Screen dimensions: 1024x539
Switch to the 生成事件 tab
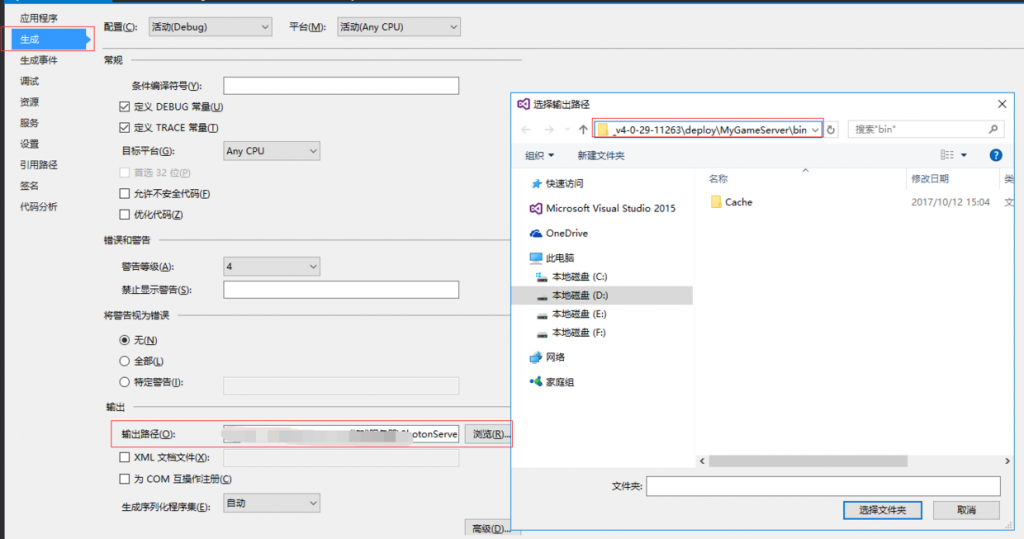coord(38,60)
